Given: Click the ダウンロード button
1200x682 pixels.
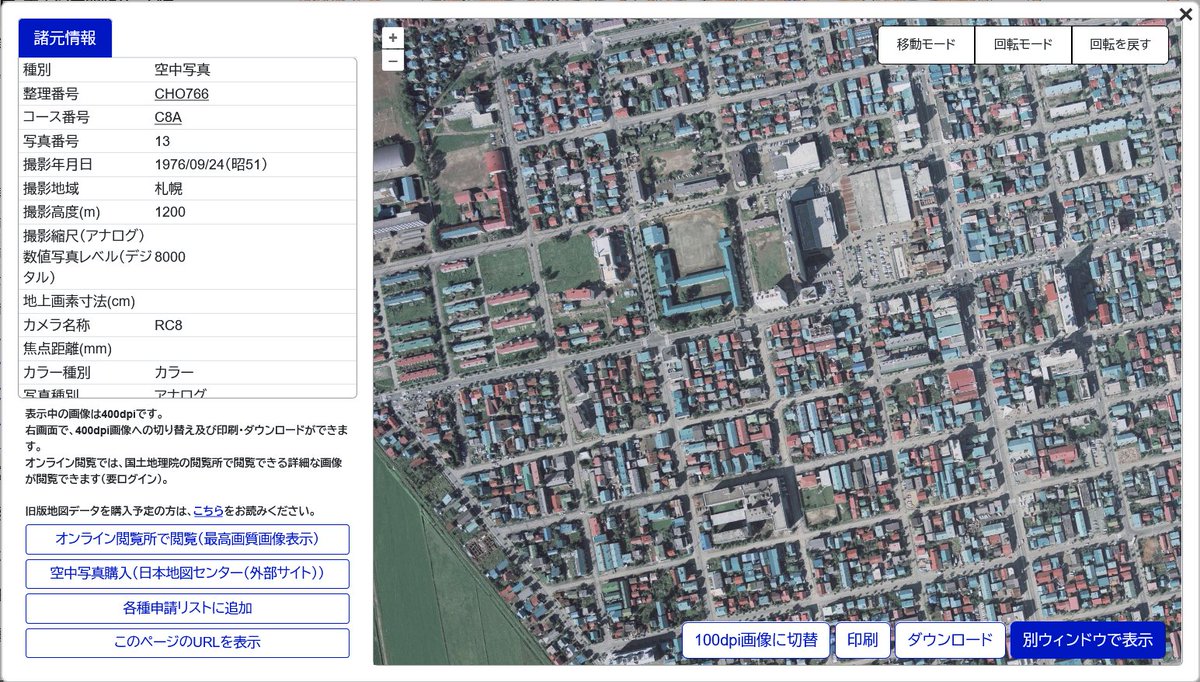Looking at the screenshot, I should click(x=950, y=640).
